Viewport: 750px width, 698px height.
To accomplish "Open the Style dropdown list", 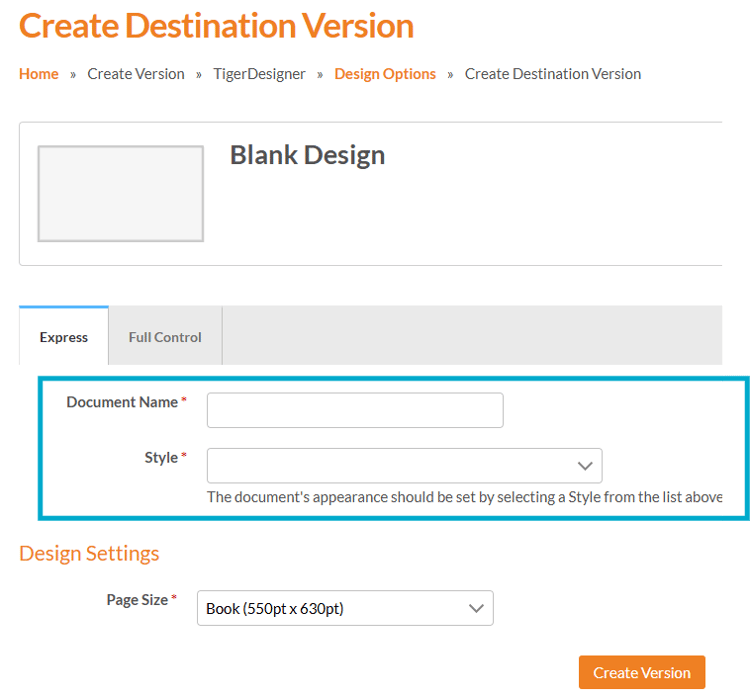I will (390, 466).
